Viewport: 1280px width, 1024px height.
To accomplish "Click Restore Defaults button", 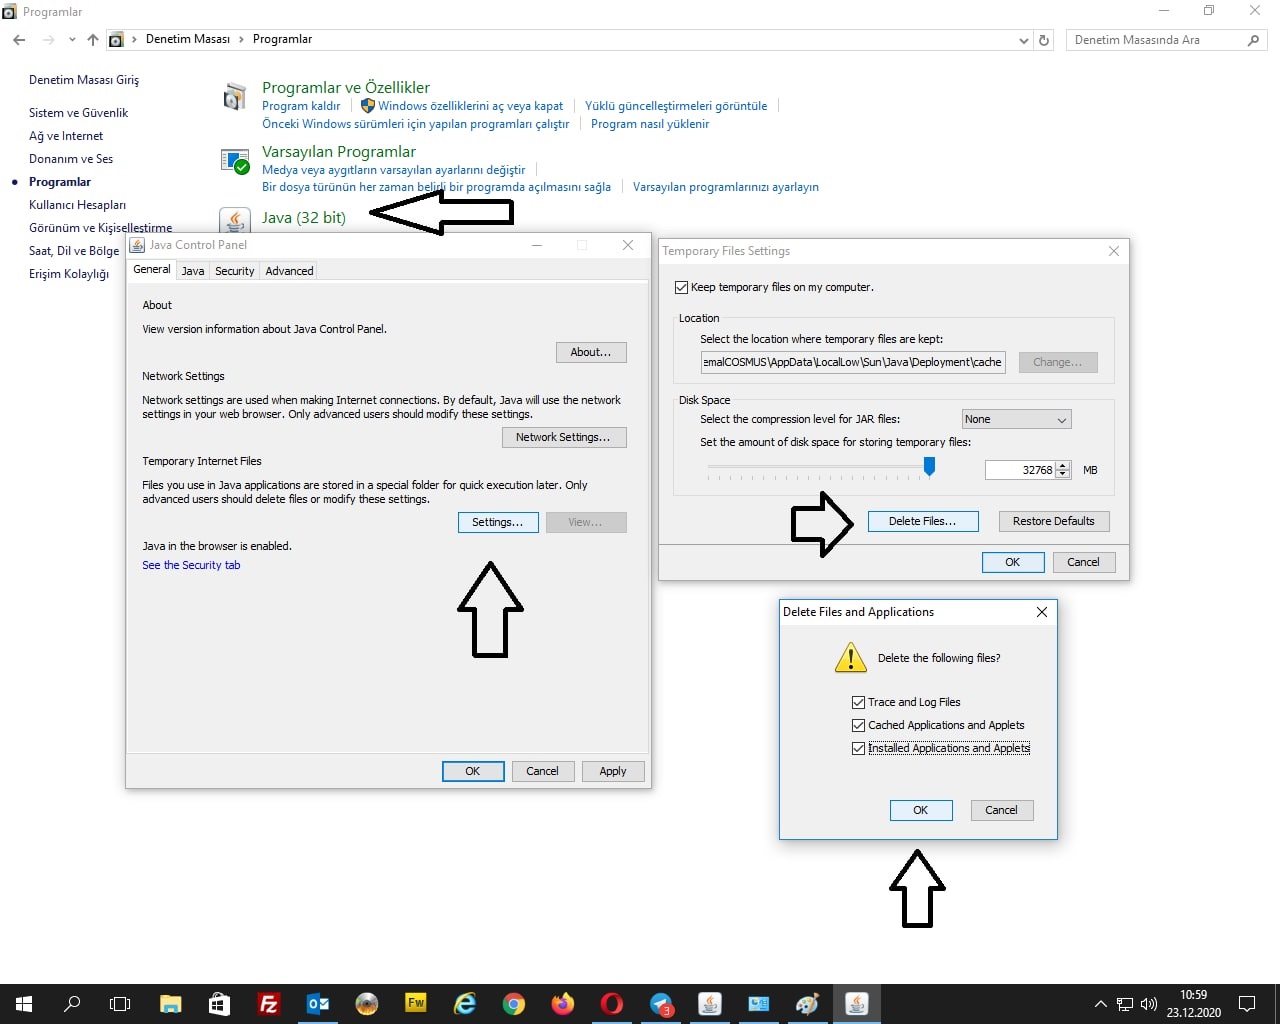I will point(1054,521).
